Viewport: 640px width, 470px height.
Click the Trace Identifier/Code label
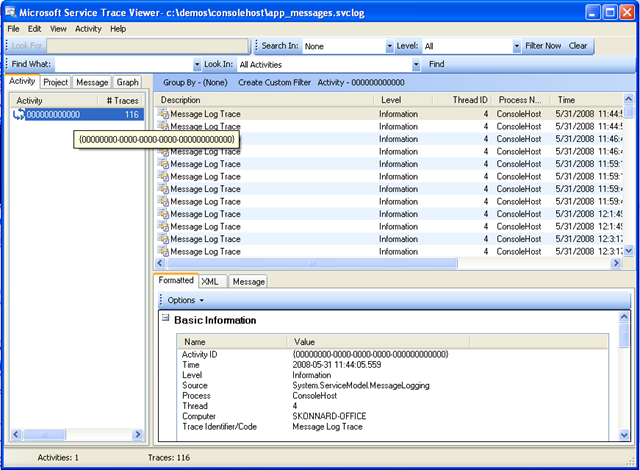(x=219, y=427)
